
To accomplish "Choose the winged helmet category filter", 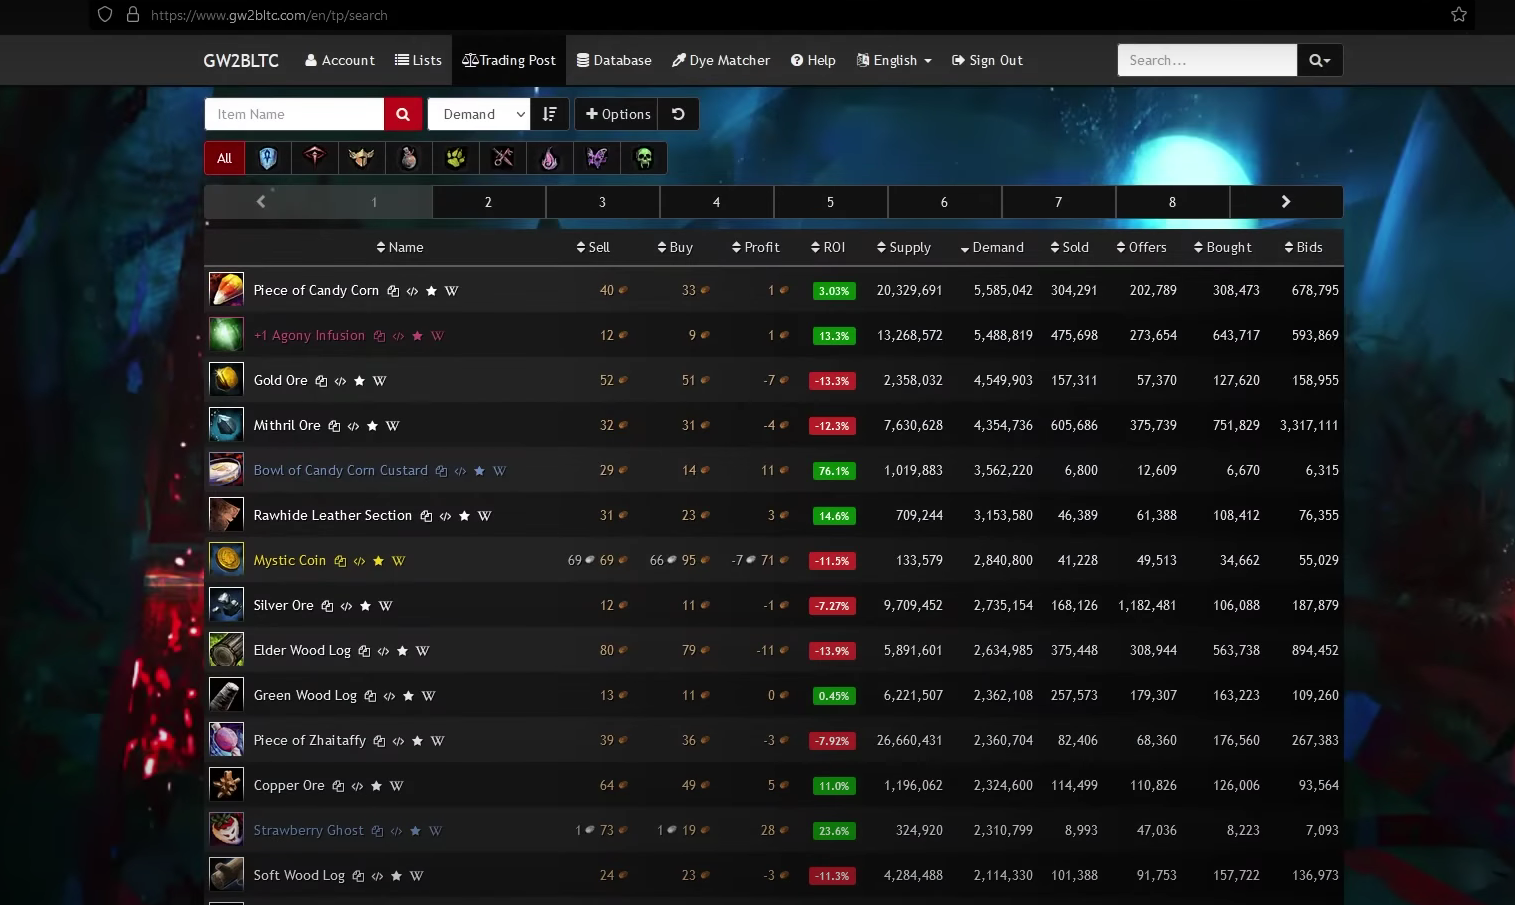I will (362, 158).
